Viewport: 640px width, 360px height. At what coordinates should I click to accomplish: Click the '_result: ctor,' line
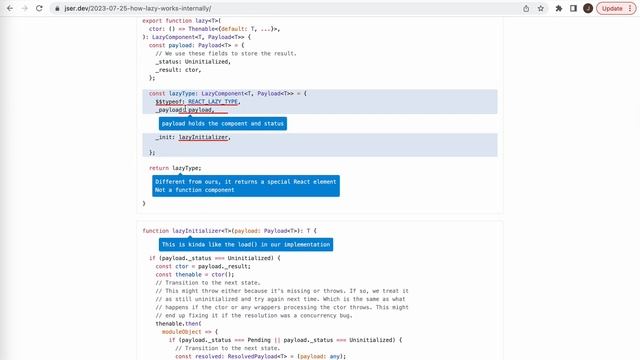tap(178, 70)
